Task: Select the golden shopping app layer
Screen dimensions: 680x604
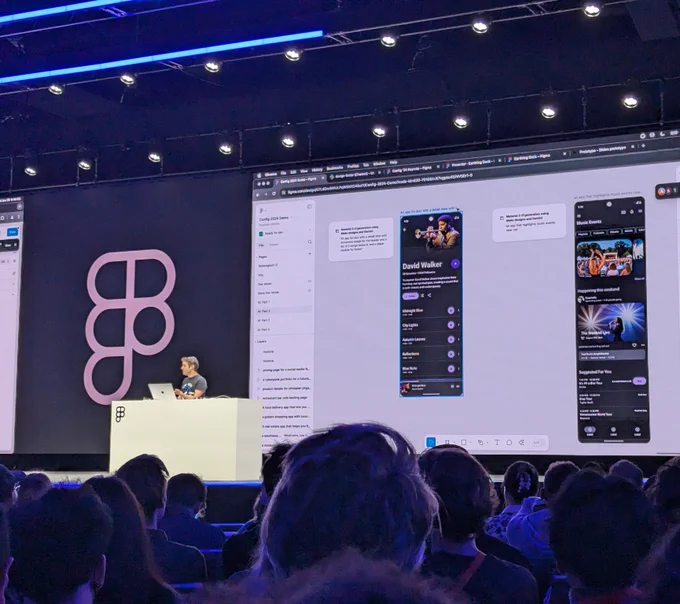Action: (287, 417)
